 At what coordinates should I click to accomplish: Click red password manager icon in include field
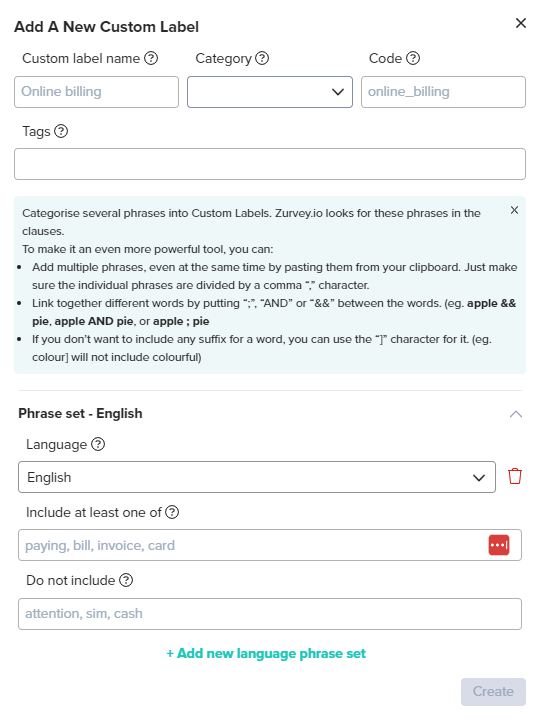pos(499,545)
